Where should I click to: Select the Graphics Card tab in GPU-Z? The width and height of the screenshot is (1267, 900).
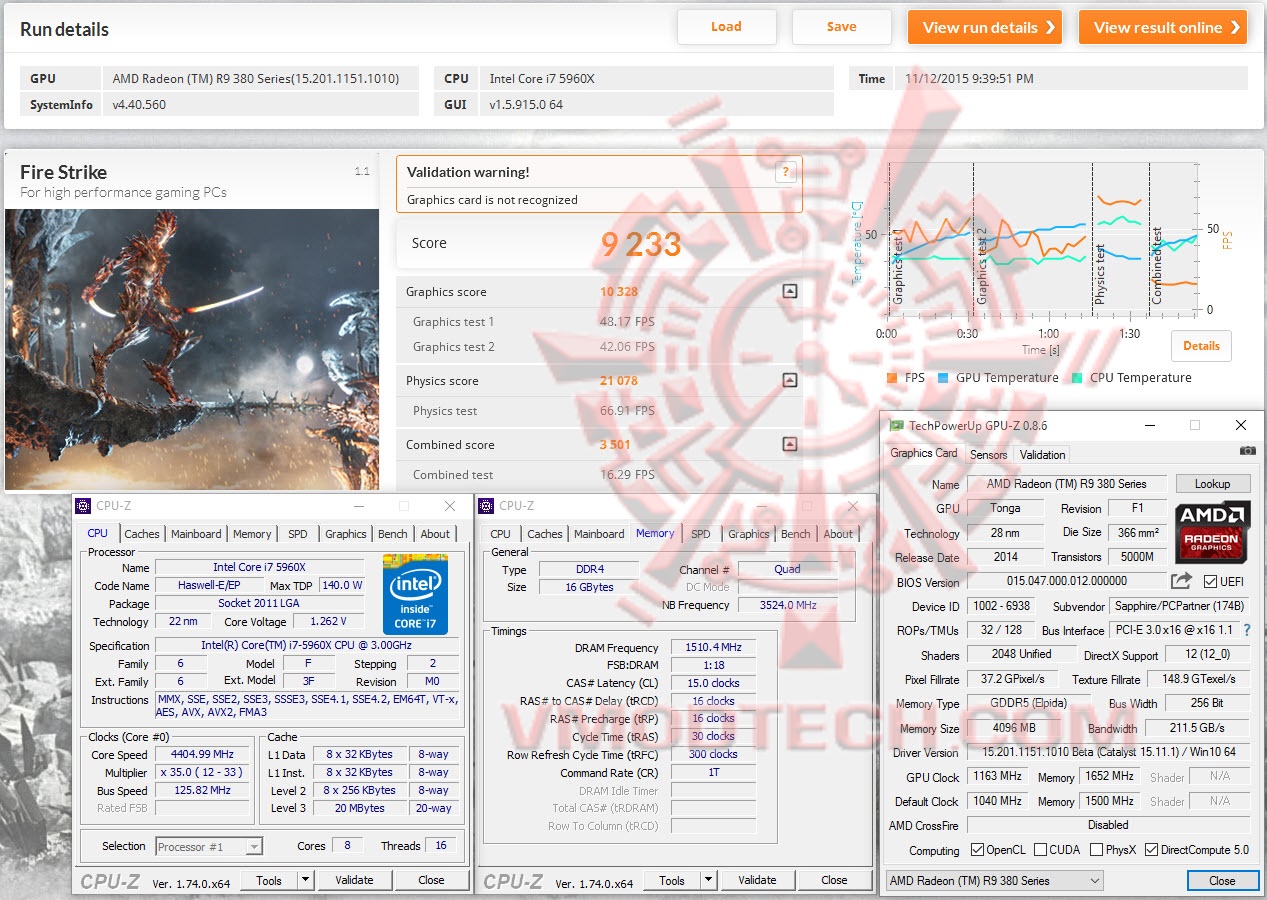[x=924, y=453]
